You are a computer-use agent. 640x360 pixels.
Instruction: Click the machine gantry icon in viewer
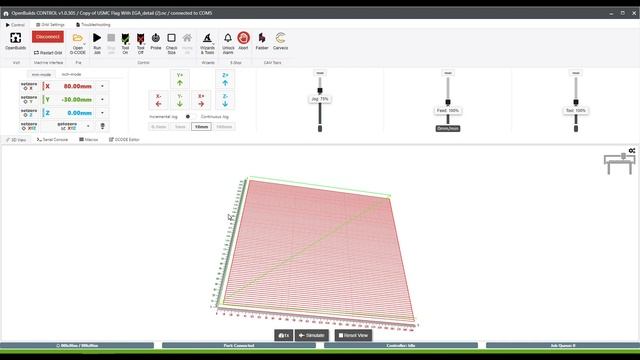coord(619,164)
